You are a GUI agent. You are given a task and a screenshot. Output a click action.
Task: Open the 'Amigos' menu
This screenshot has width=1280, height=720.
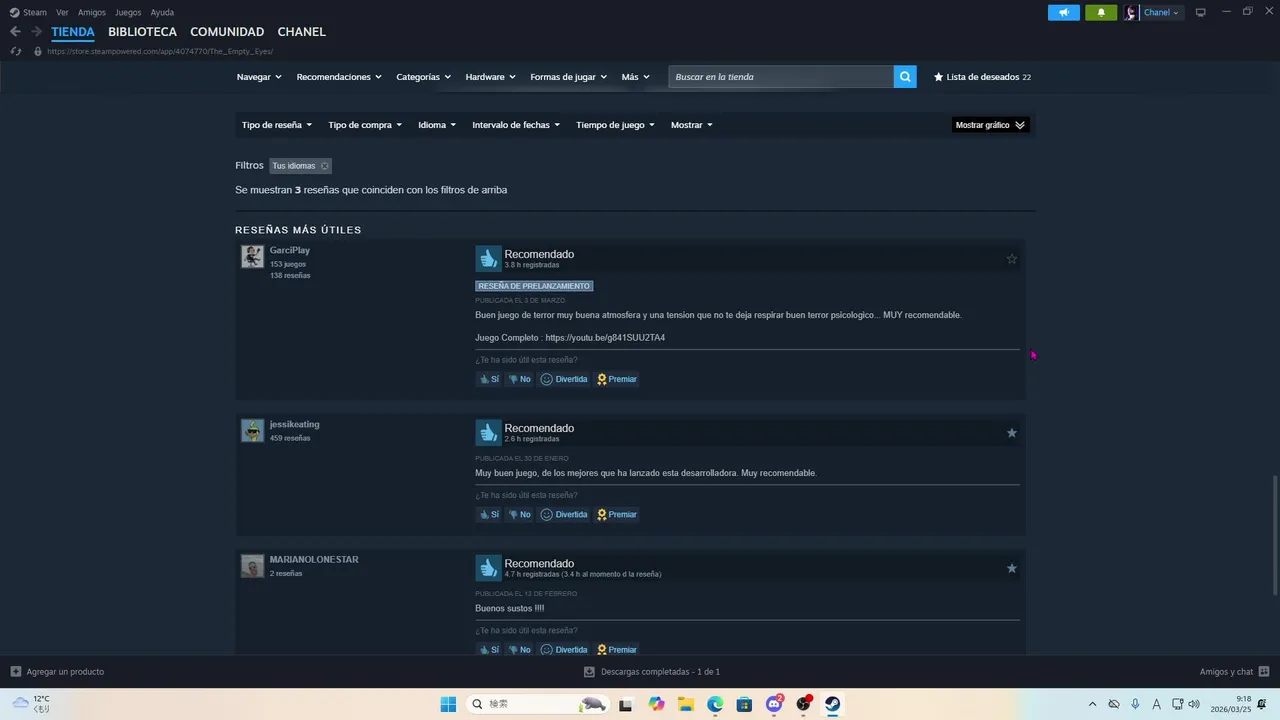[92, 13]
